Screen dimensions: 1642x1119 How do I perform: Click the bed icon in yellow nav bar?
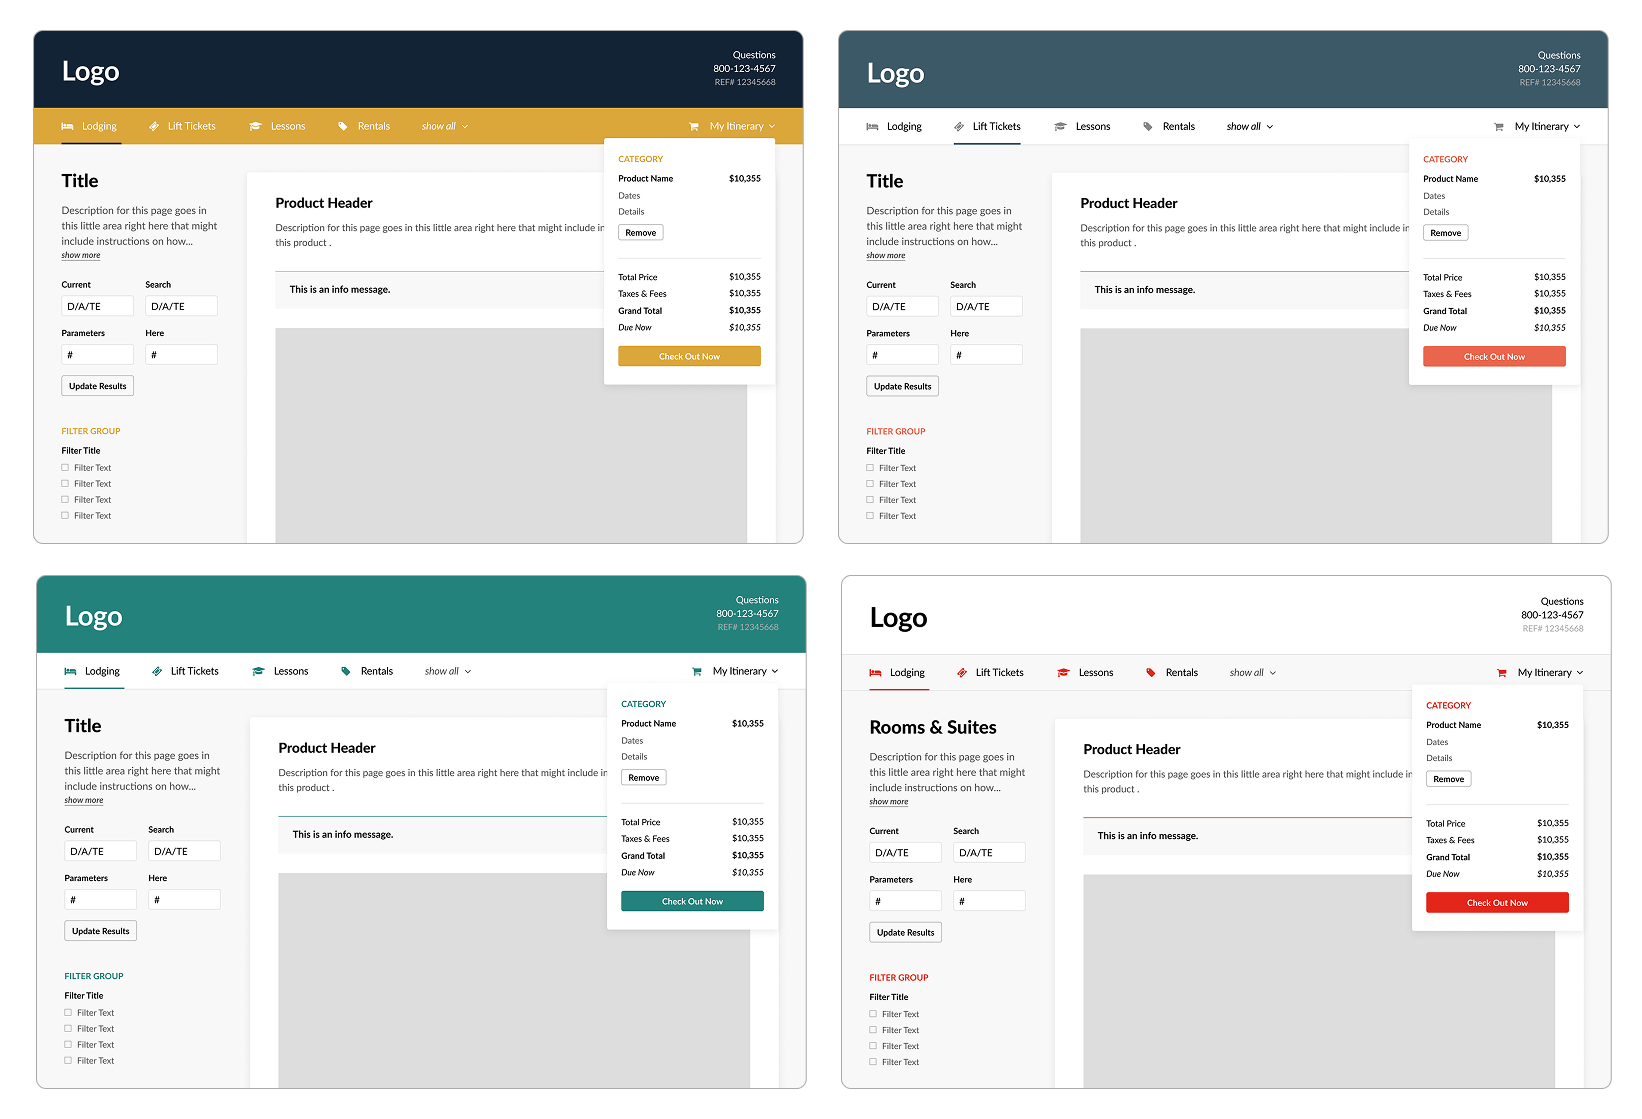(67, 126)
